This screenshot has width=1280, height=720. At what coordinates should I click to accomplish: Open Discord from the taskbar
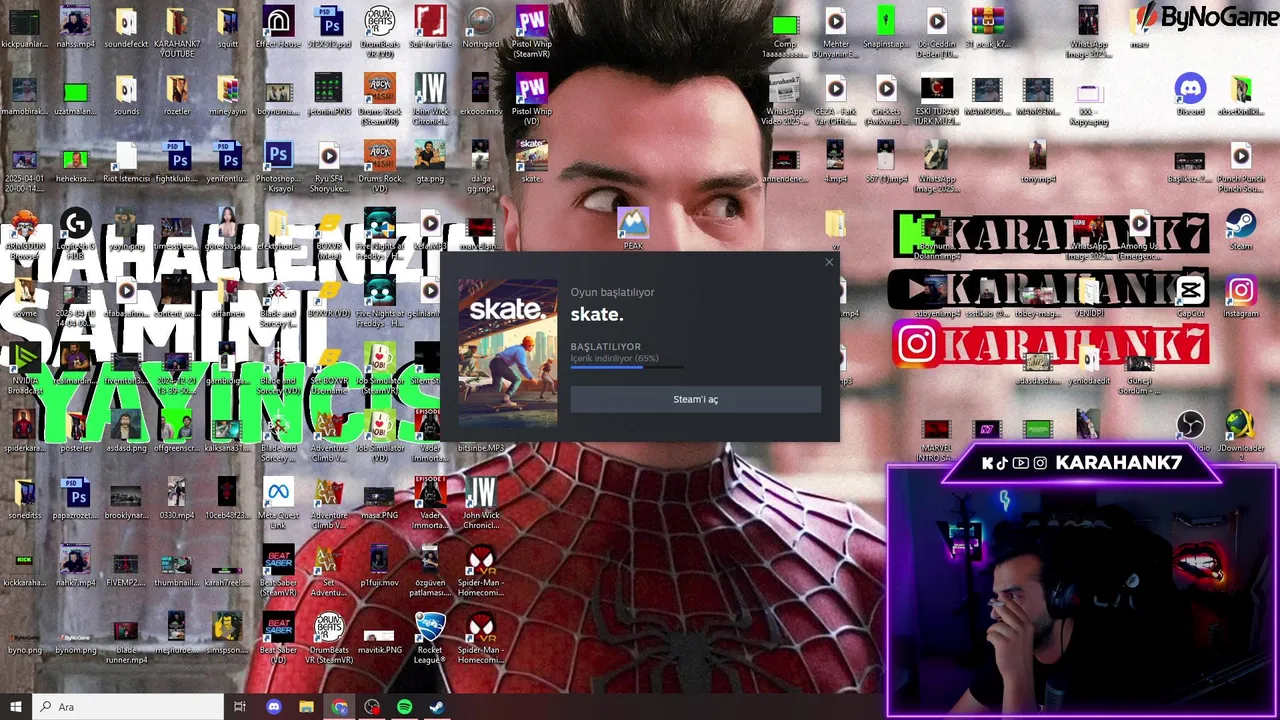(x=274, y=707)
